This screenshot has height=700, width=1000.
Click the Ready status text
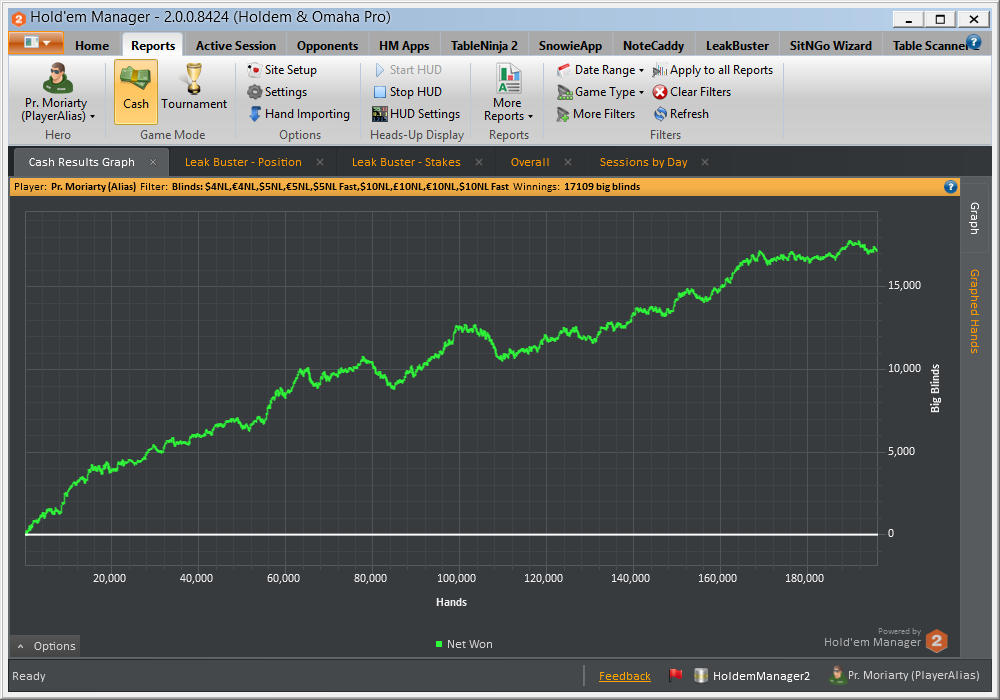click(29, 676)
